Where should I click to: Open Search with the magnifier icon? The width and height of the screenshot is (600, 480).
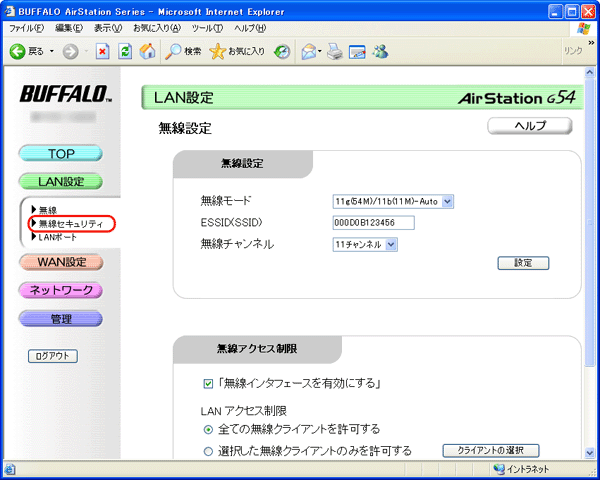(x=173, y=51)
